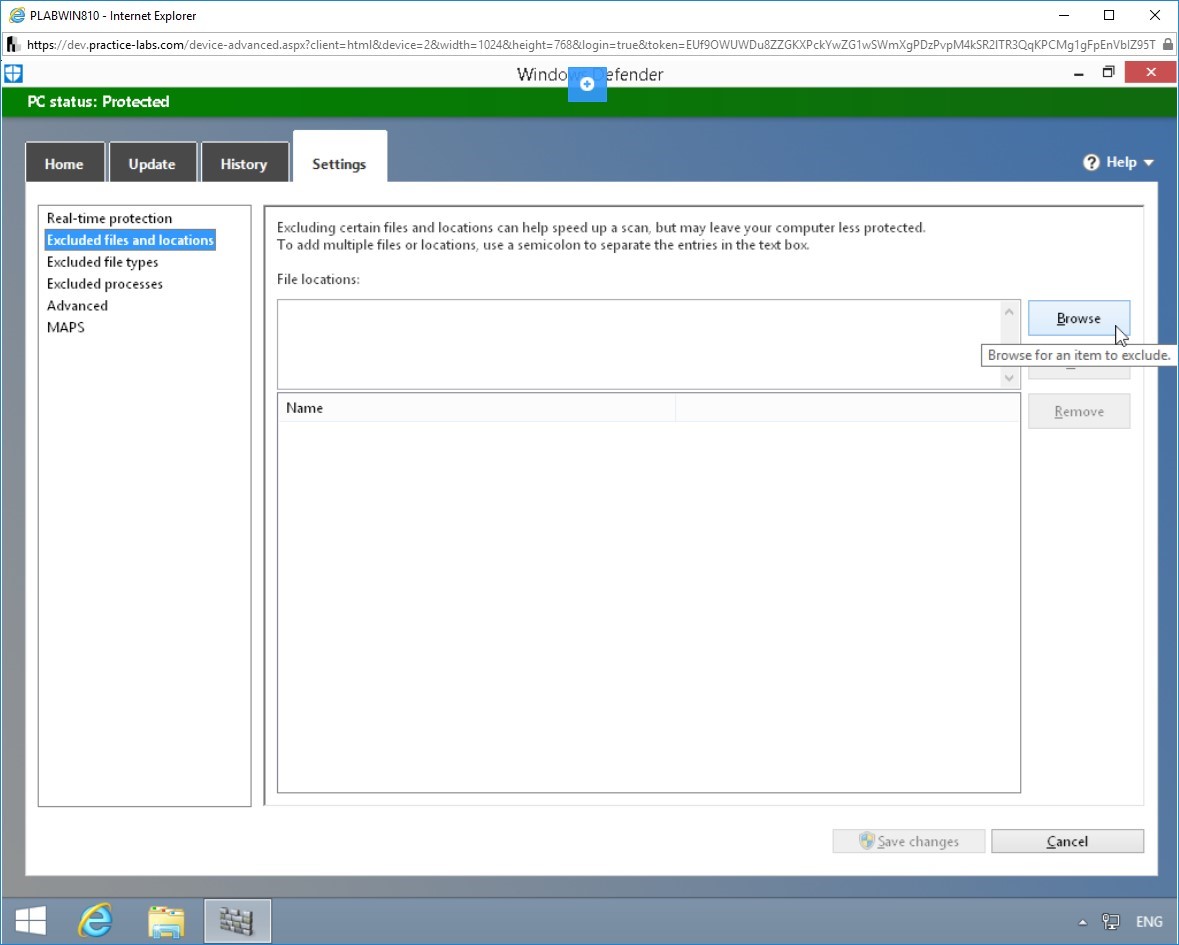The width and height of the screenshot is (1179, 945).
Task: Launch Internet Explorer from taskbar
Action: click(x=95, y=920)
